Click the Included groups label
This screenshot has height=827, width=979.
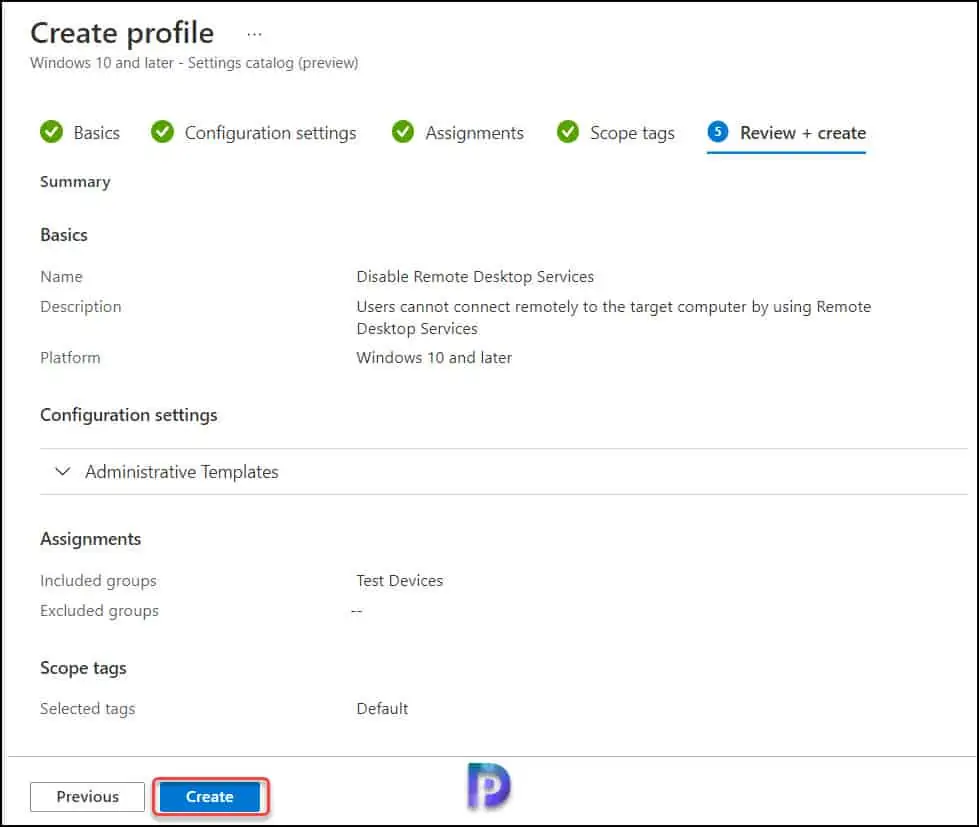click(98, 580)
